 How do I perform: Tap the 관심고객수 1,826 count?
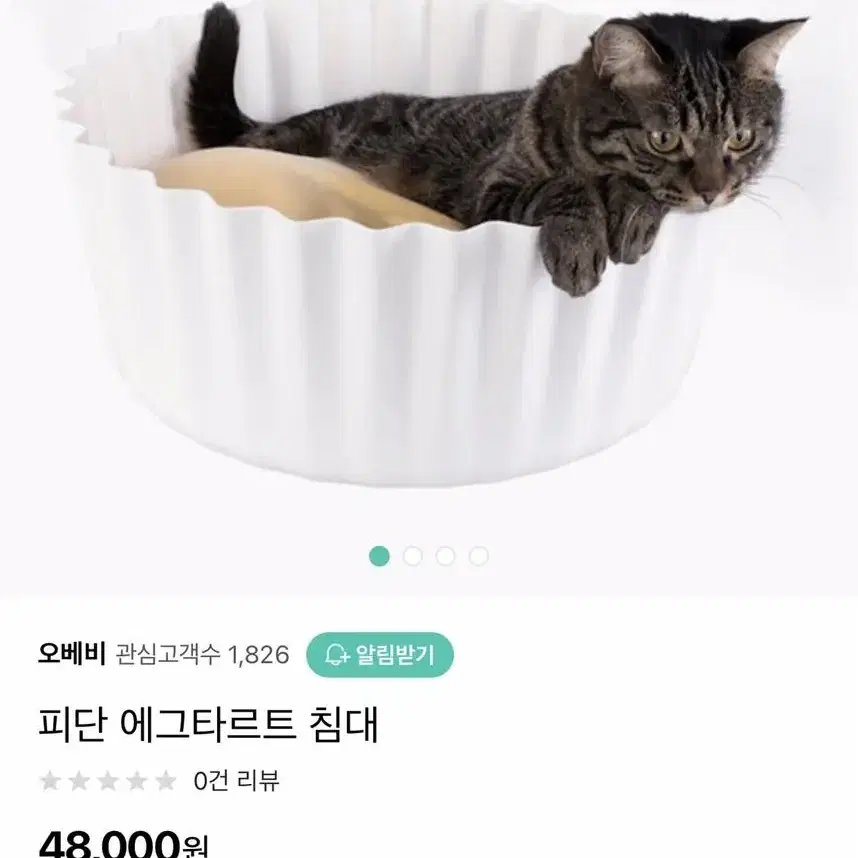(202, 654)
